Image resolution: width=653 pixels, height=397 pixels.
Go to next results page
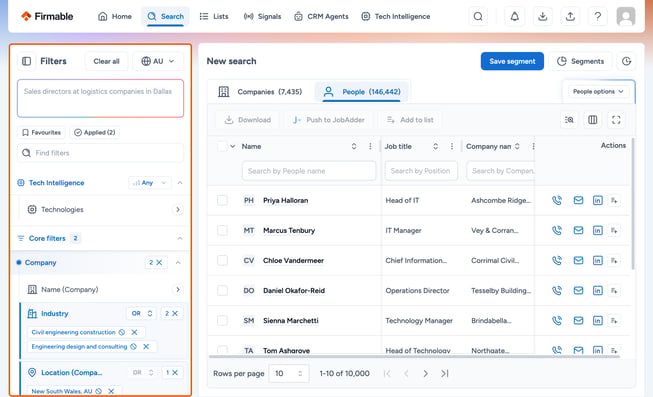425,374
